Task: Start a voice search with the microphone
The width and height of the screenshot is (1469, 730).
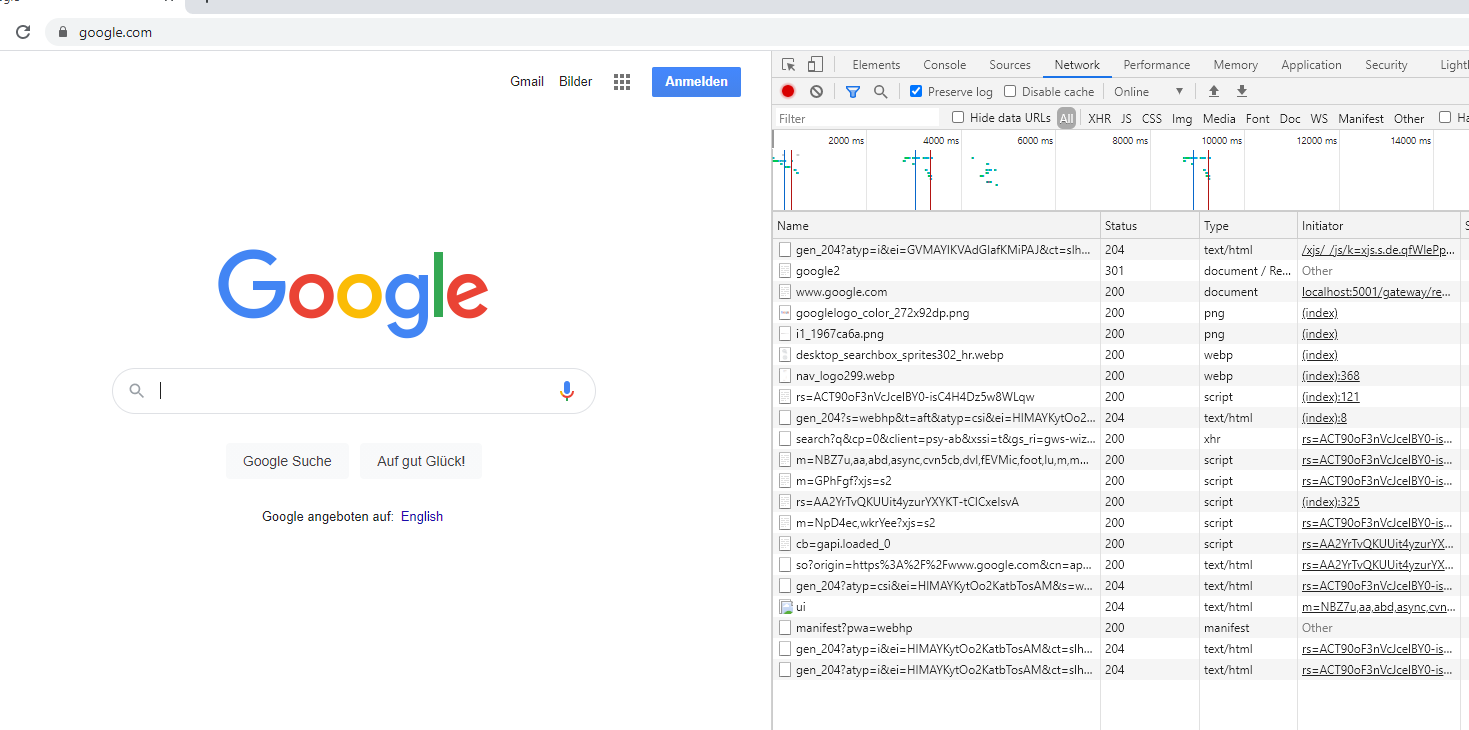Action: coord(567,390)
